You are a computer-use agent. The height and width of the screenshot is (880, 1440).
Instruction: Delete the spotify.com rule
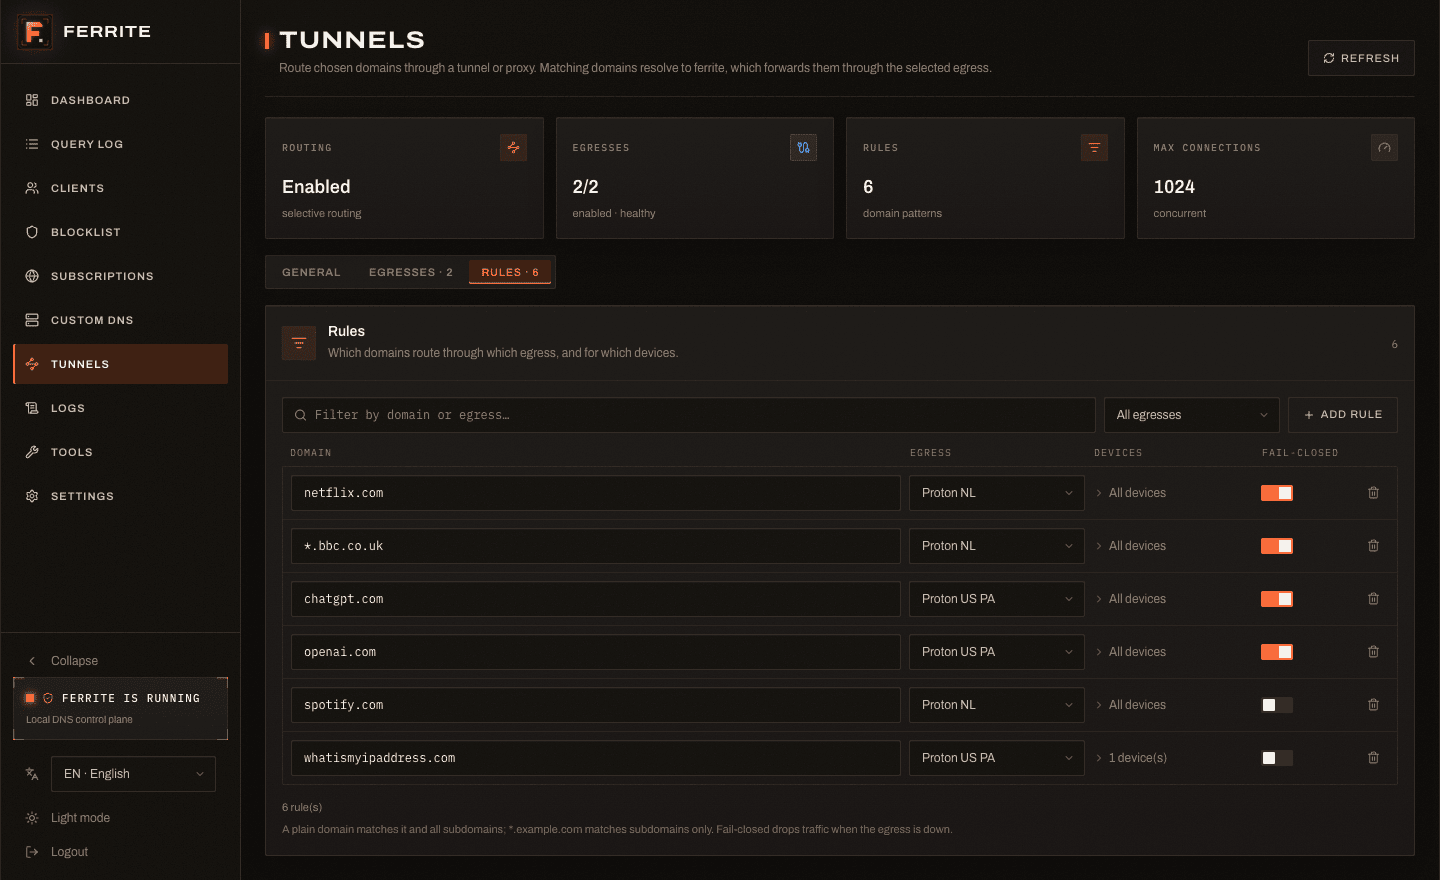[1373, 705]
